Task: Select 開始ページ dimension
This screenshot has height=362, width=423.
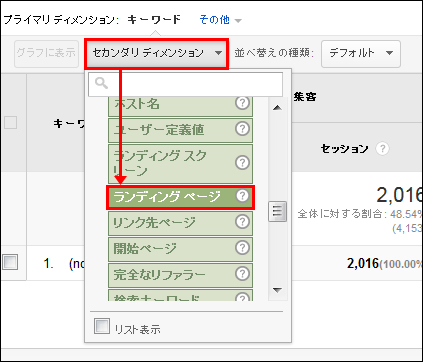Action: [x=180, y=249]
